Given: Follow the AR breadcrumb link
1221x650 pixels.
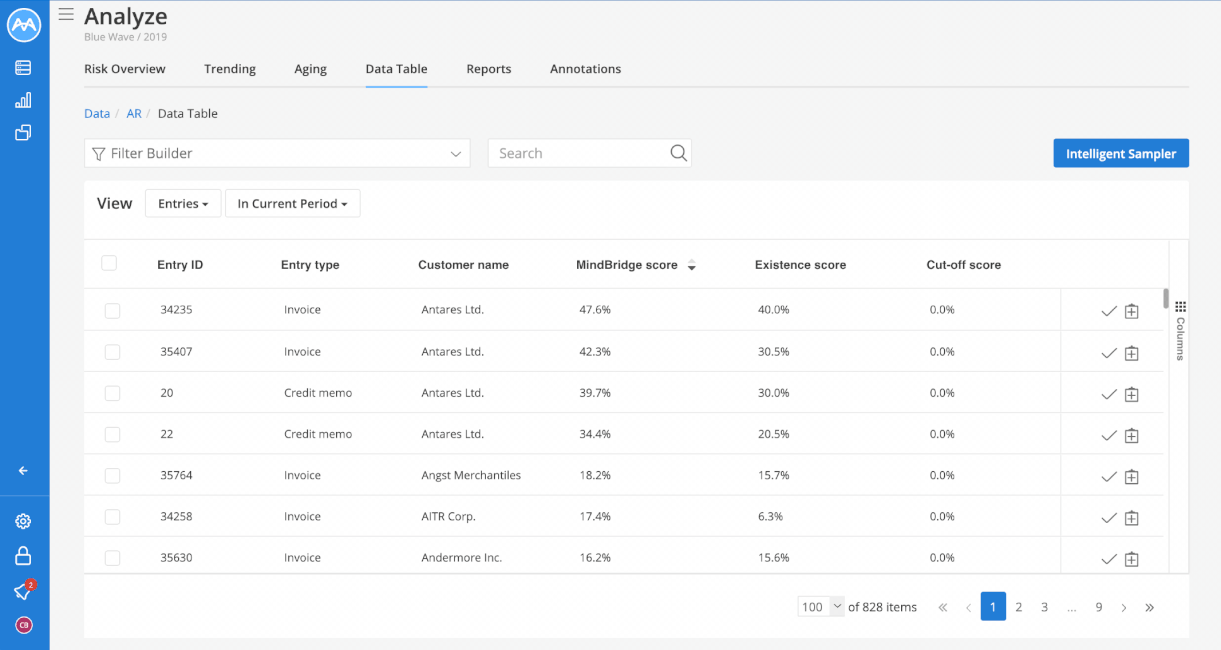Looking at the screenshot, I should click(x=134, y=113).
